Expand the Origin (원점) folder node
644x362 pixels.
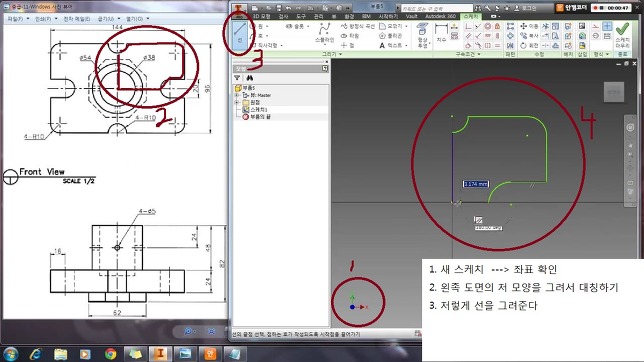click(x=237, y=102)
